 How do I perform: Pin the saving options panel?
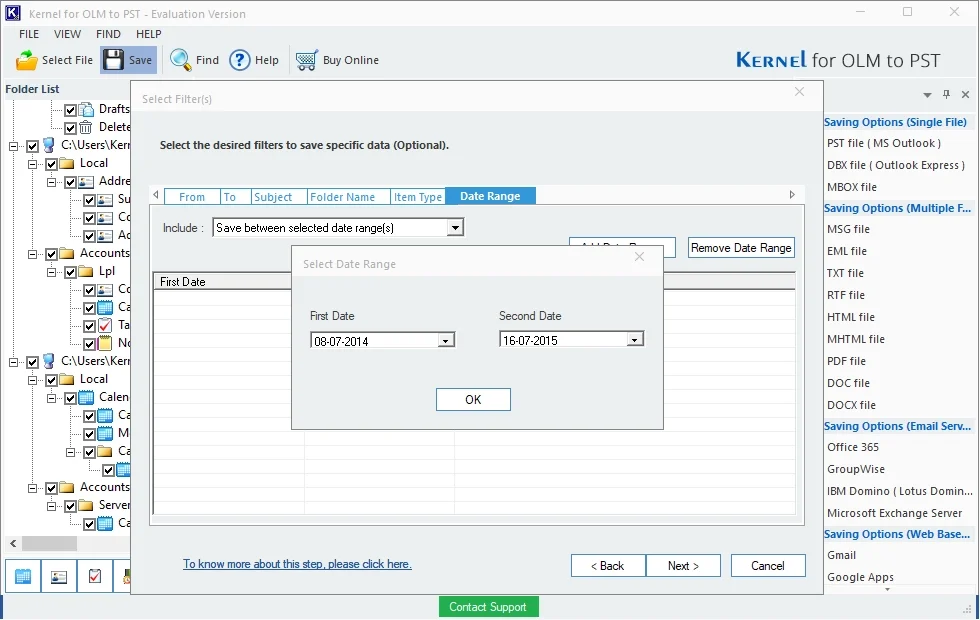point(946,94)
